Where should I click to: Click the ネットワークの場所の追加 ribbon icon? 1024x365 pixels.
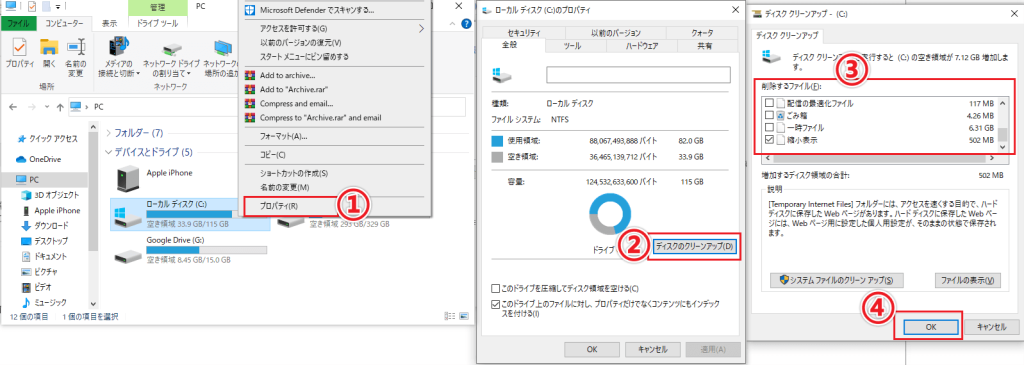click(224, 49)
